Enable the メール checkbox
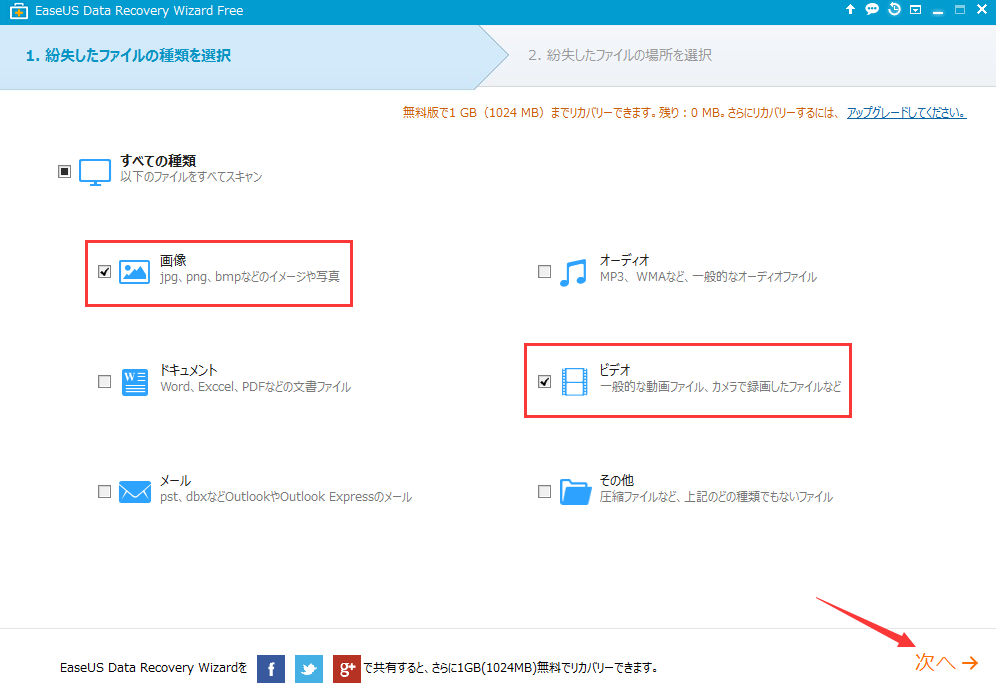 click(x=104, y=491)
